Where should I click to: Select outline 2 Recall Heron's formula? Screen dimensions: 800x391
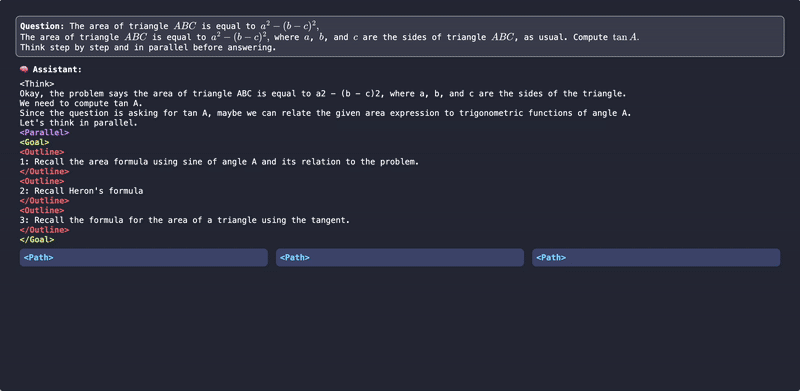[x=82, y=191]
